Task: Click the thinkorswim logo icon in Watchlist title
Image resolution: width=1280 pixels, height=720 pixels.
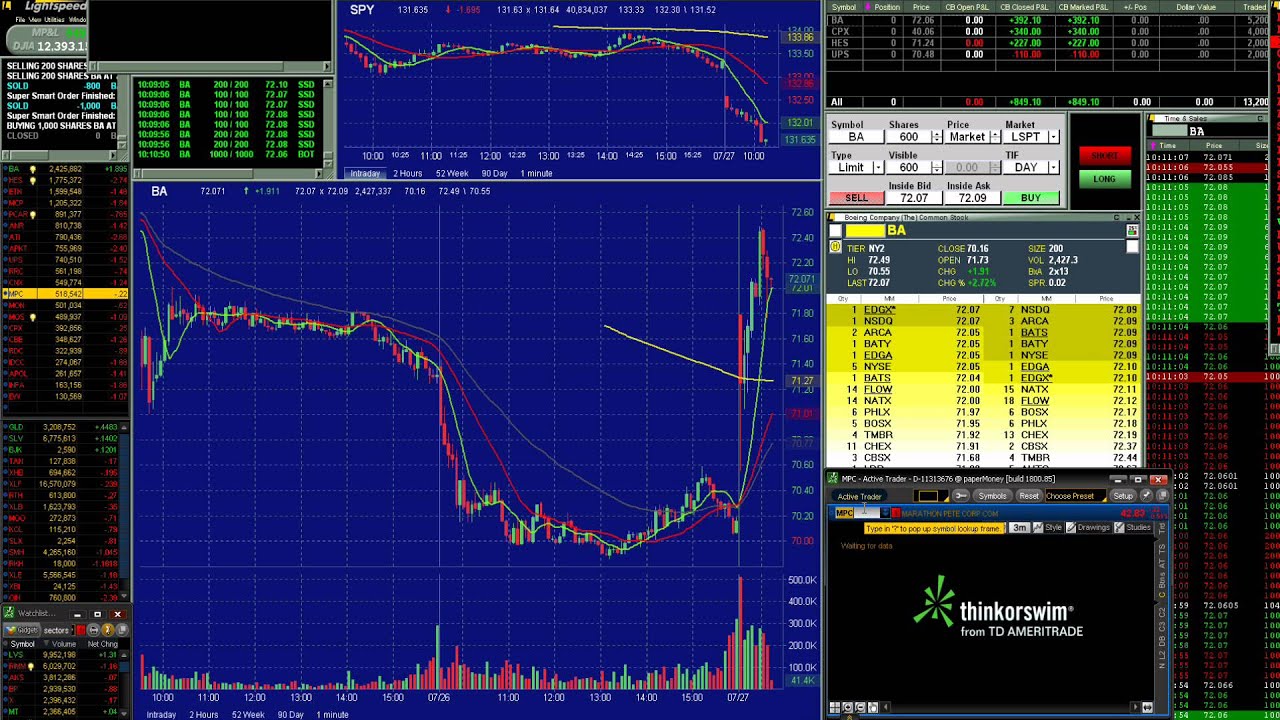Action: pos(9,612)
